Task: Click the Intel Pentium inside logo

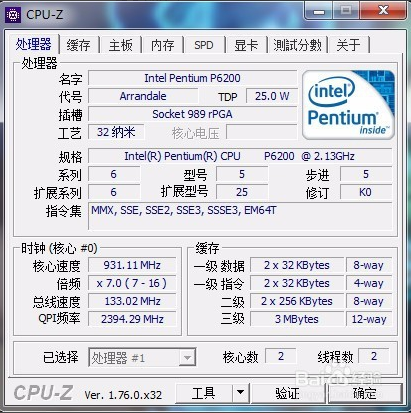Action: click(348, 105)
